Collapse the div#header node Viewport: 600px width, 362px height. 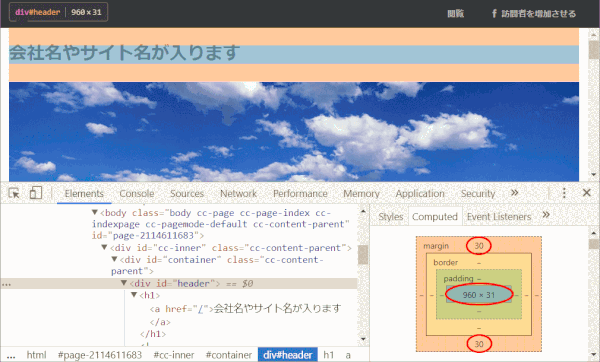coord(124,283)
